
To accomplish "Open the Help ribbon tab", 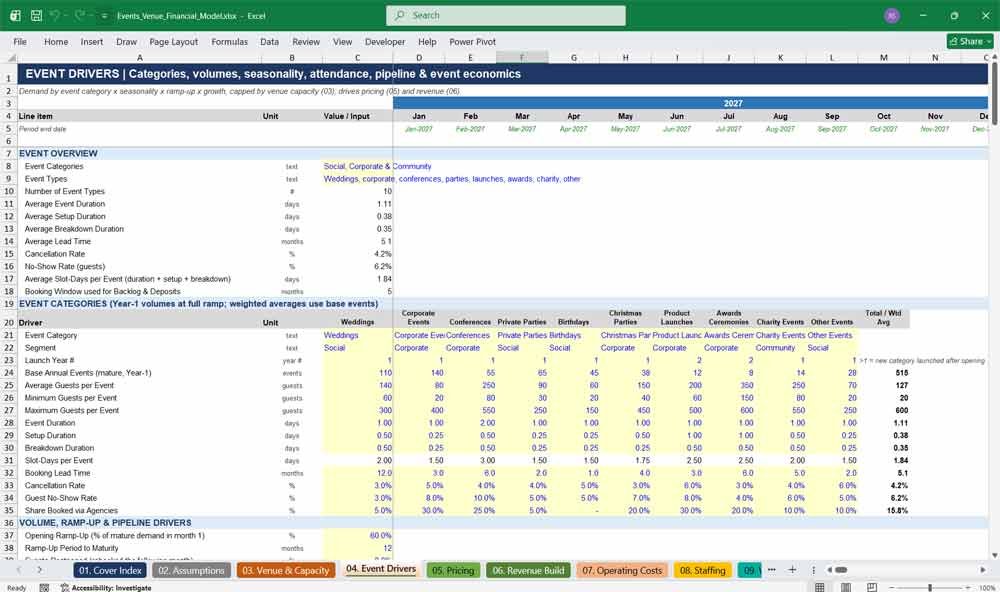I will point(427,41).
